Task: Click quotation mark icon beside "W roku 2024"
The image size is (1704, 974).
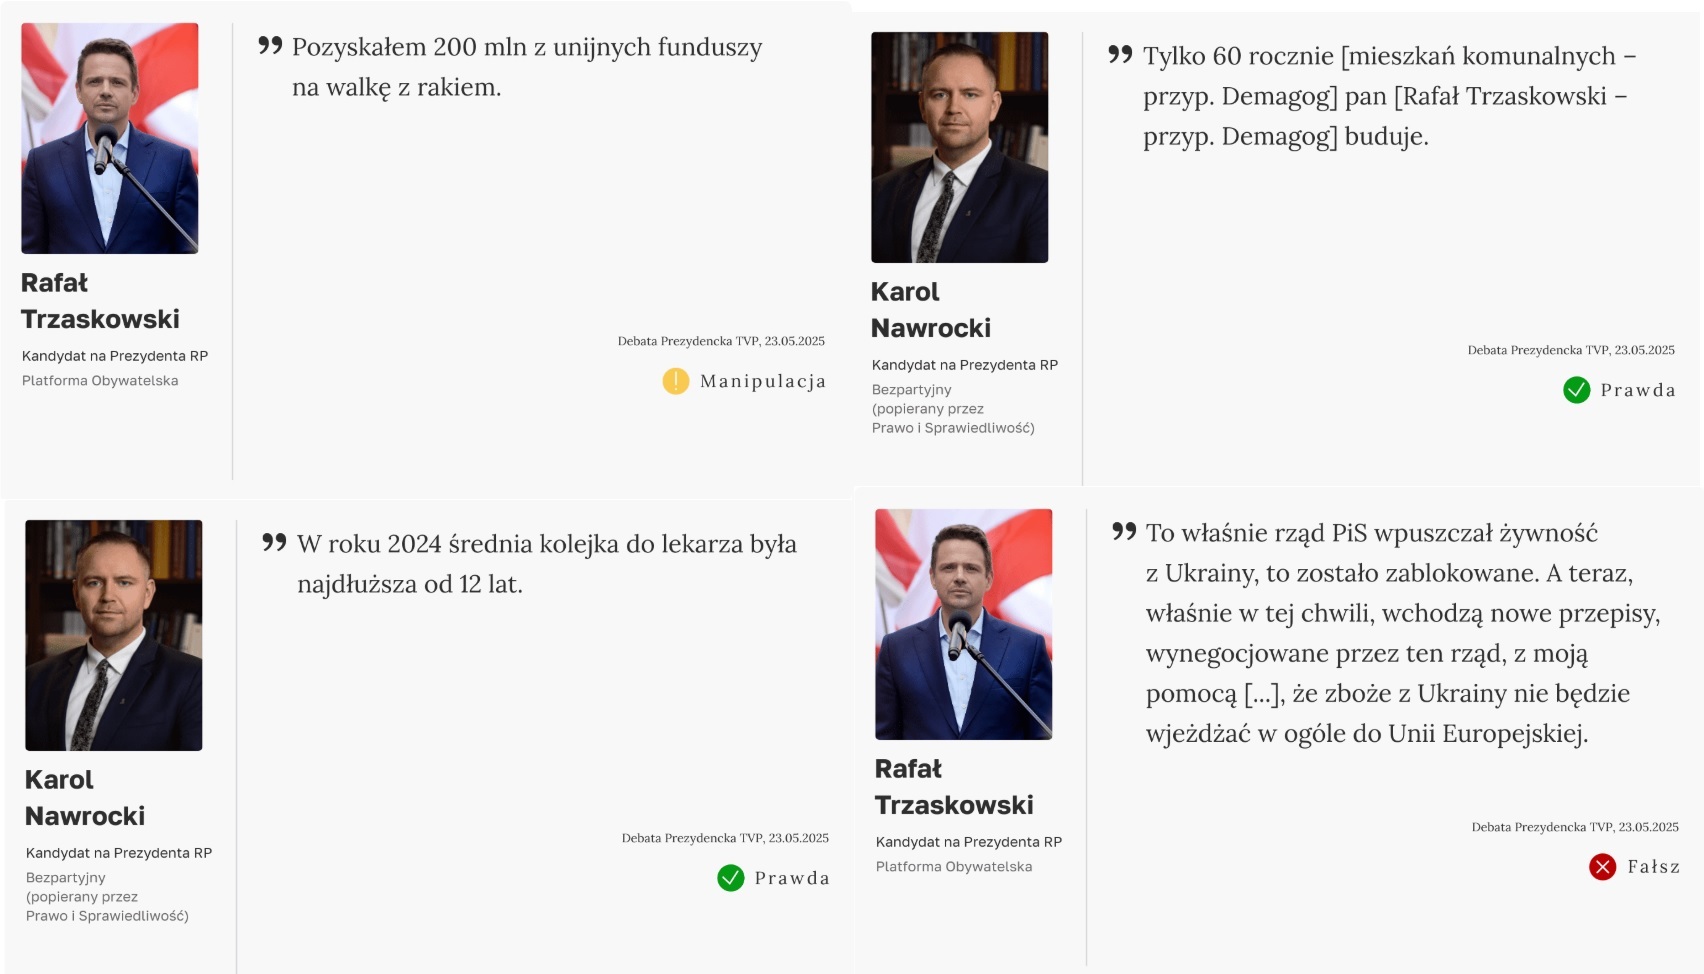Action: [x=274, y=543]
